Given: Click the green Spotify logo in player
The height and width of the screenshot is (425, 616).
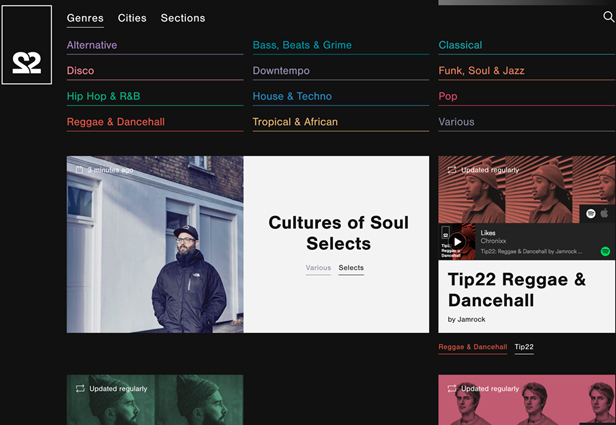Looking at the screenshot, I should 605,251.
